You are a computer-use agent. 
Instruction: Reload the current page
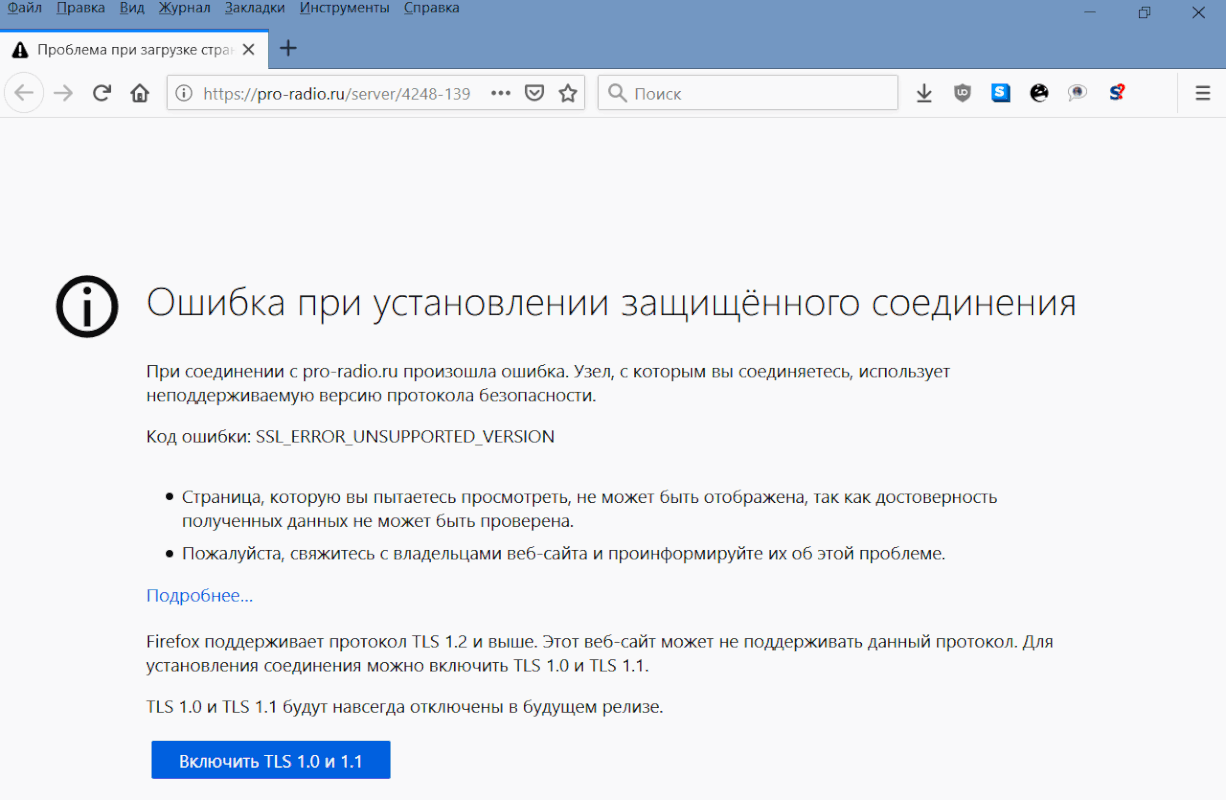pyautogui.click(x=101, y=93)
